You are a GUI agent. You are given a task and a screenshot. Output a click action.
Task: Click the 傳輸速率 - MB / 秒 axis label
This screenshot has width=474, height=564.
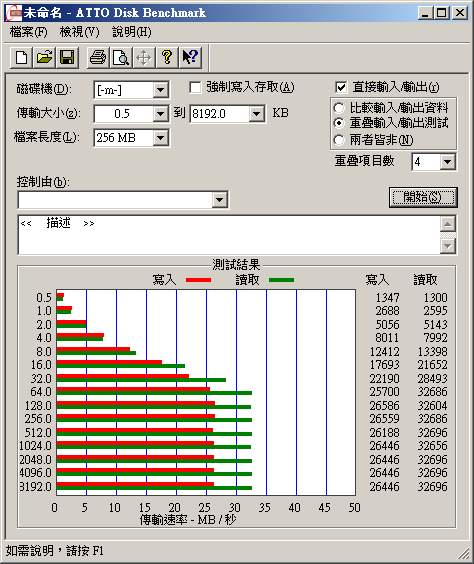click(188, 520)
